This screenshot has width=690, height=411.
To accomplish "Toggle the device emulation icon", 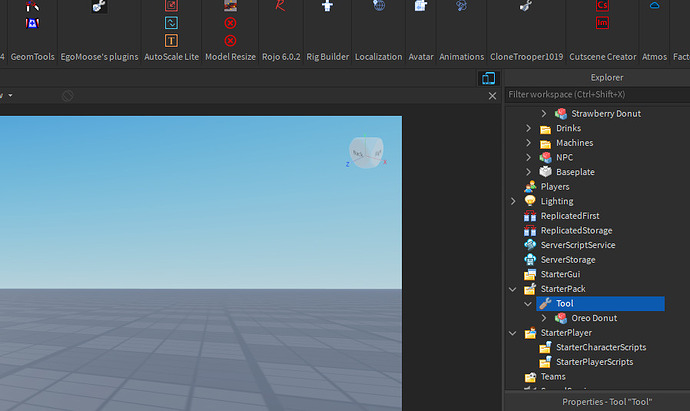I will tap(488, 78).
